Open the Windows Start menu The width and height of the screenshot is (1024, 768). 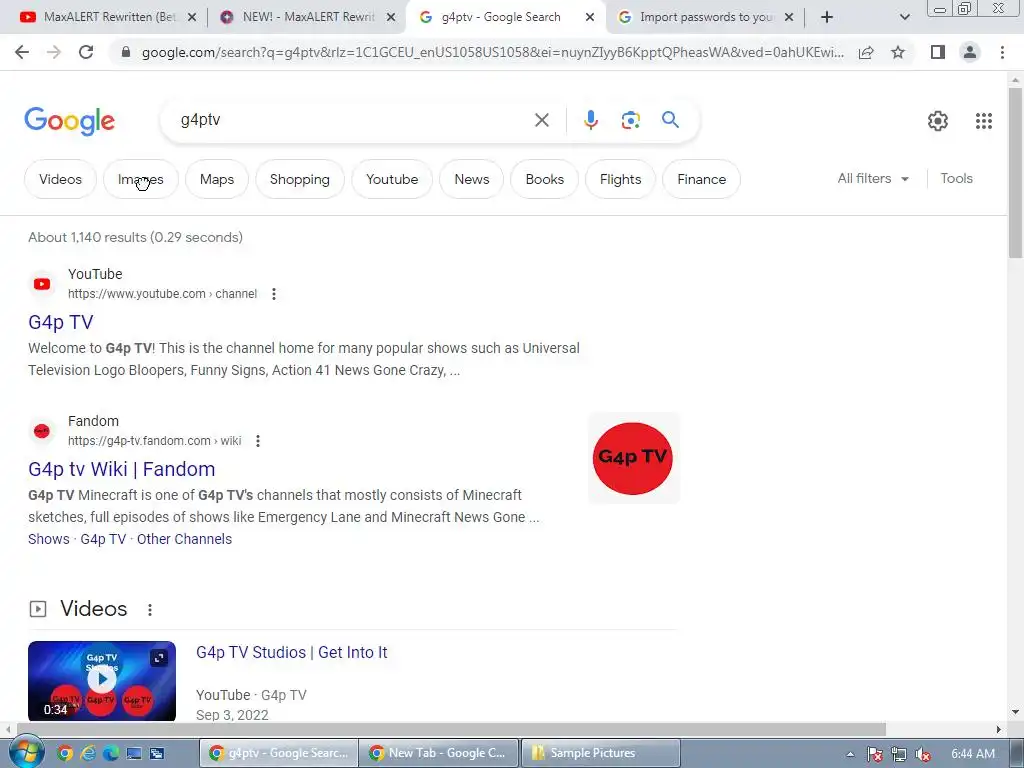[x=26, y=752]
